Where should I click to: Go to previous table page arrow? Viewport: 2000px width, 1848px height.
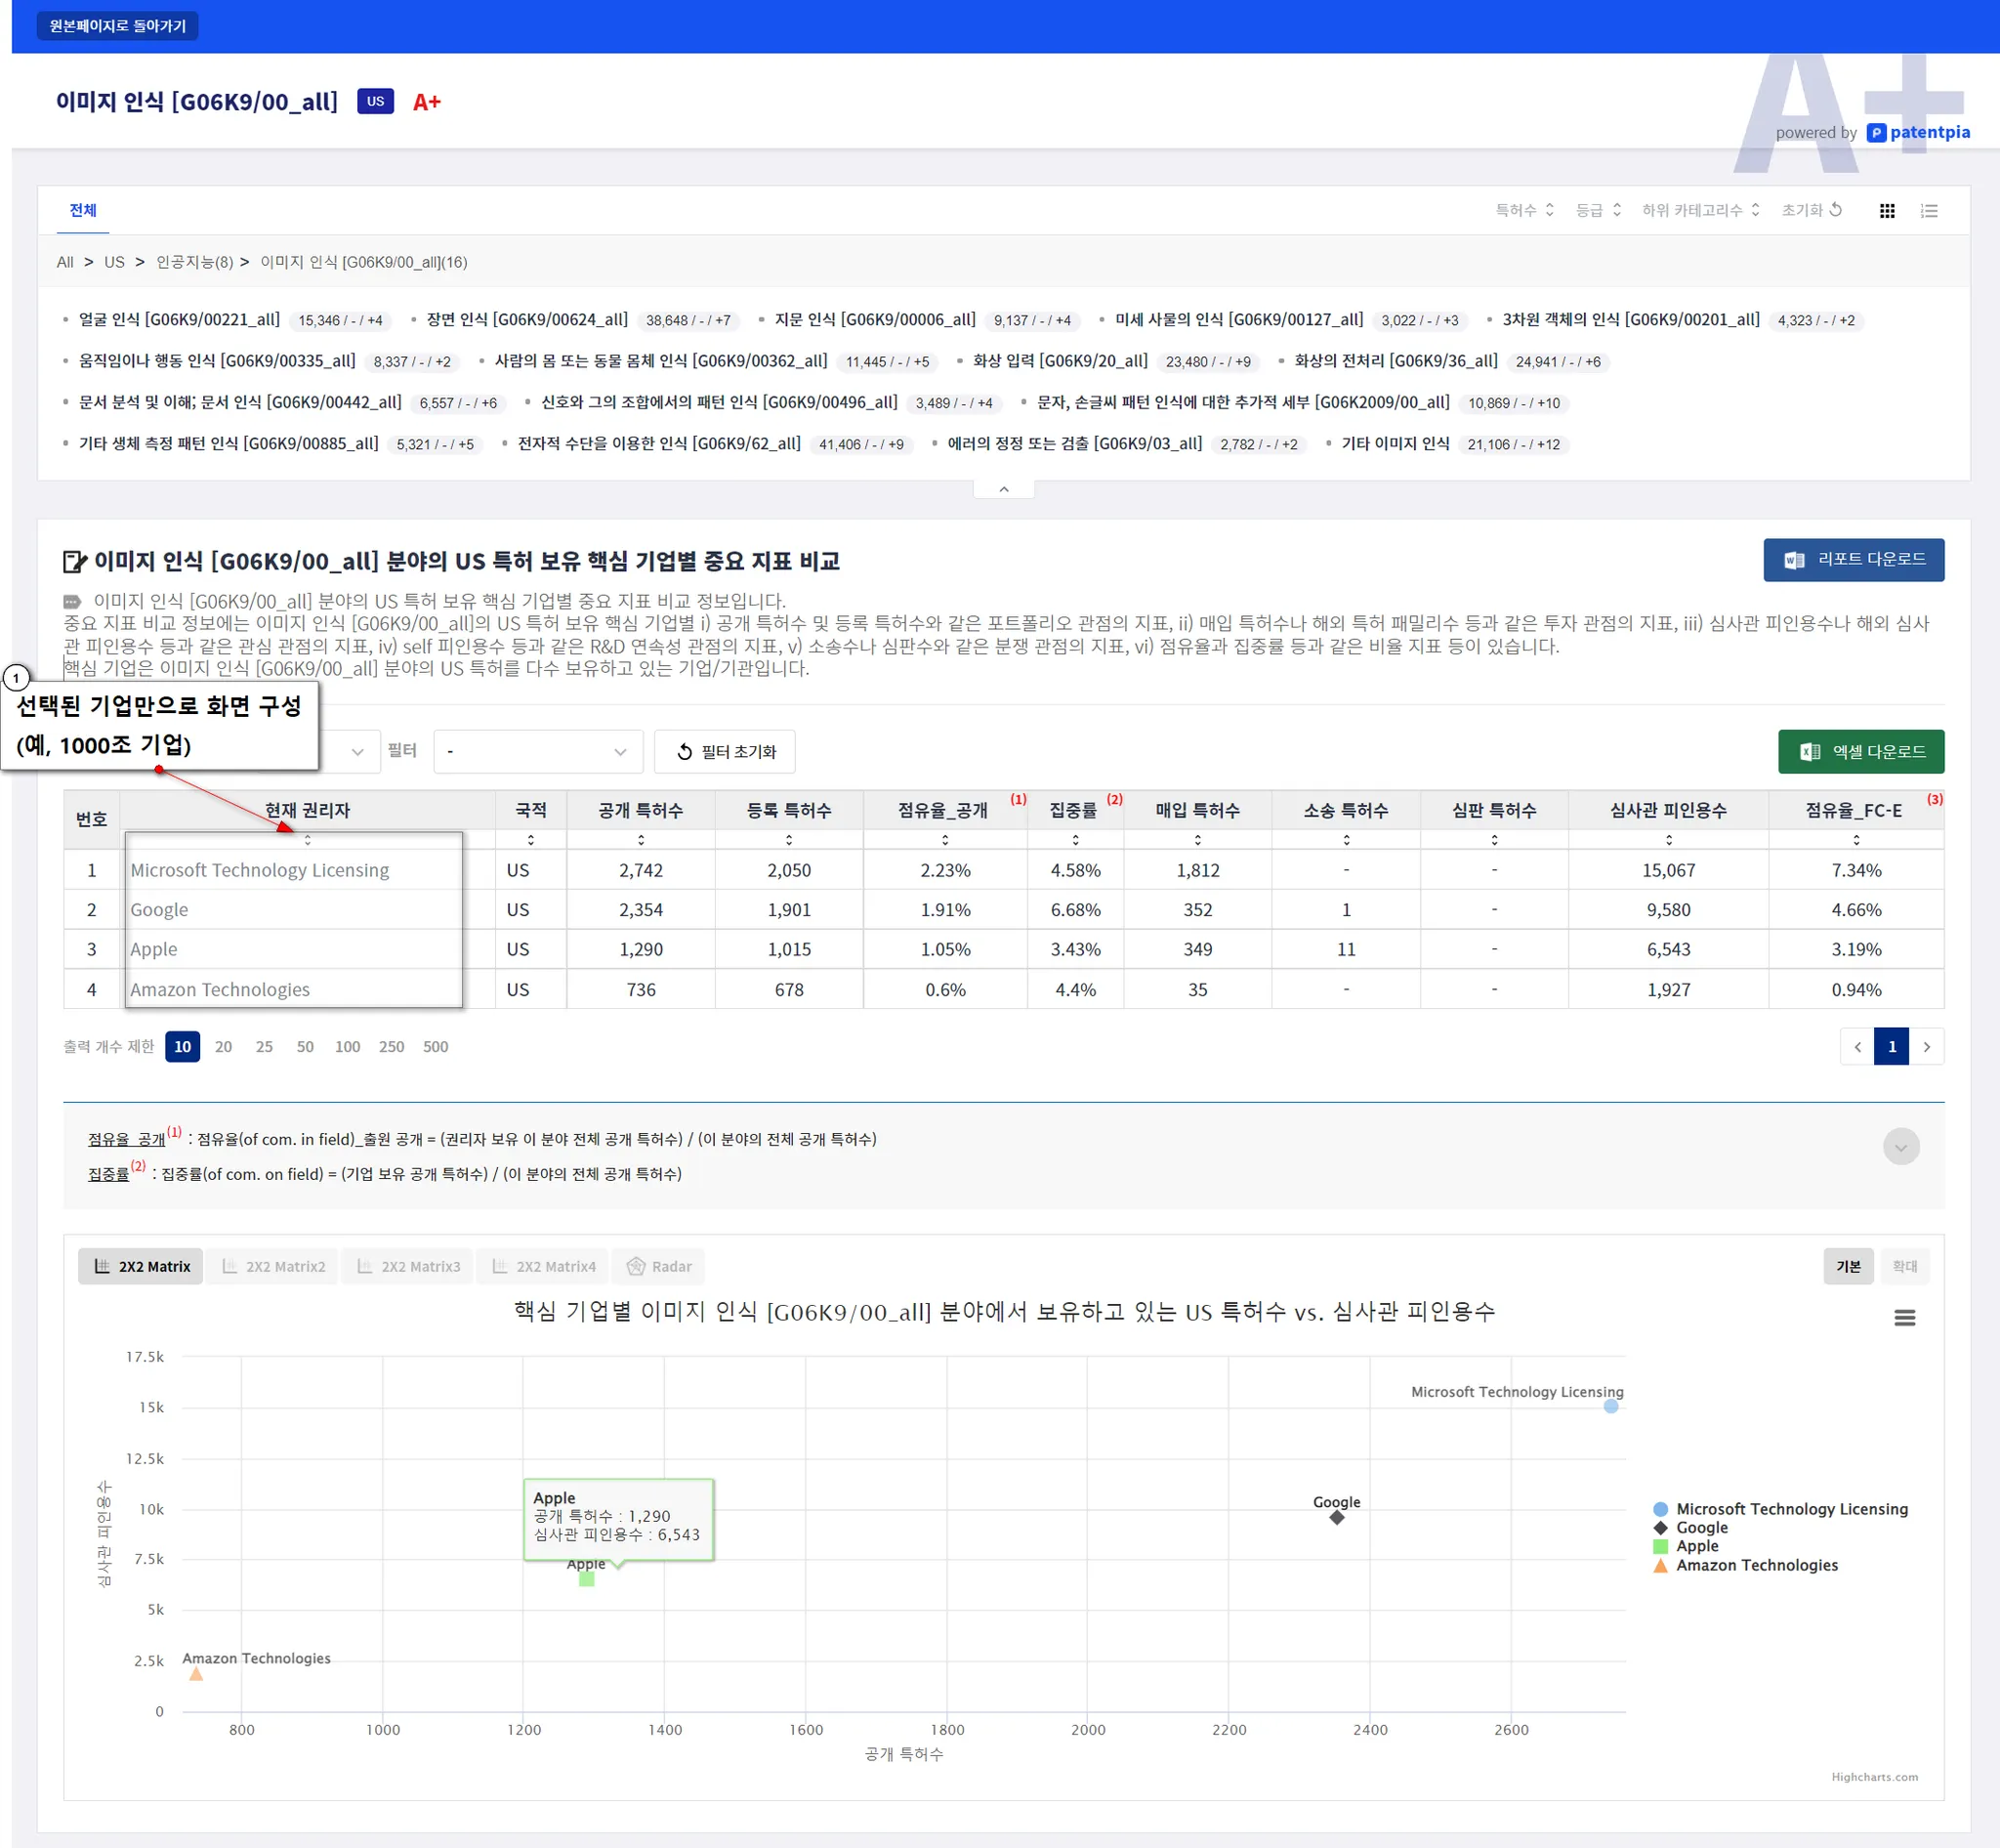tap(1857, 1047)
